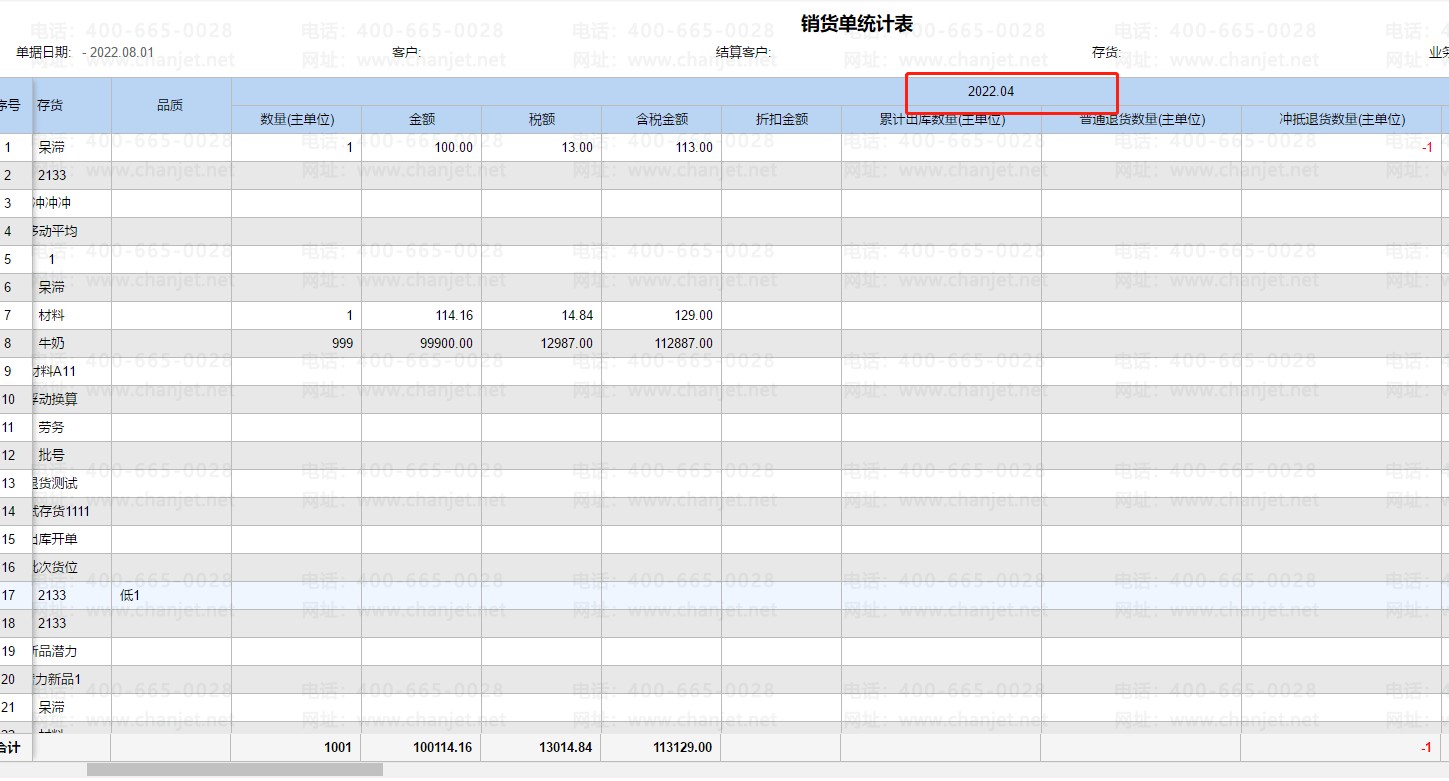Click the 99900.00 amount cell
This screenshot has width=1449, height=781.
[x=421, y=343]
